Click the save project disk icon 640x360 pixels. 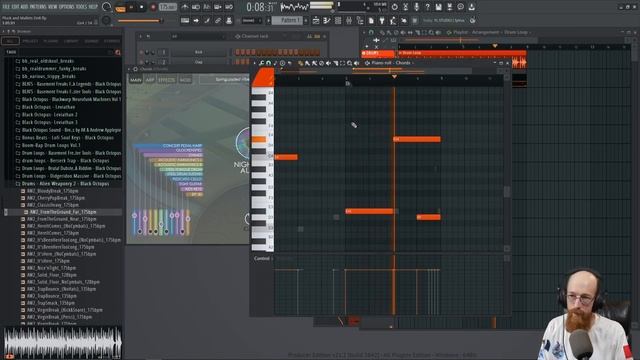pos(438,7)
